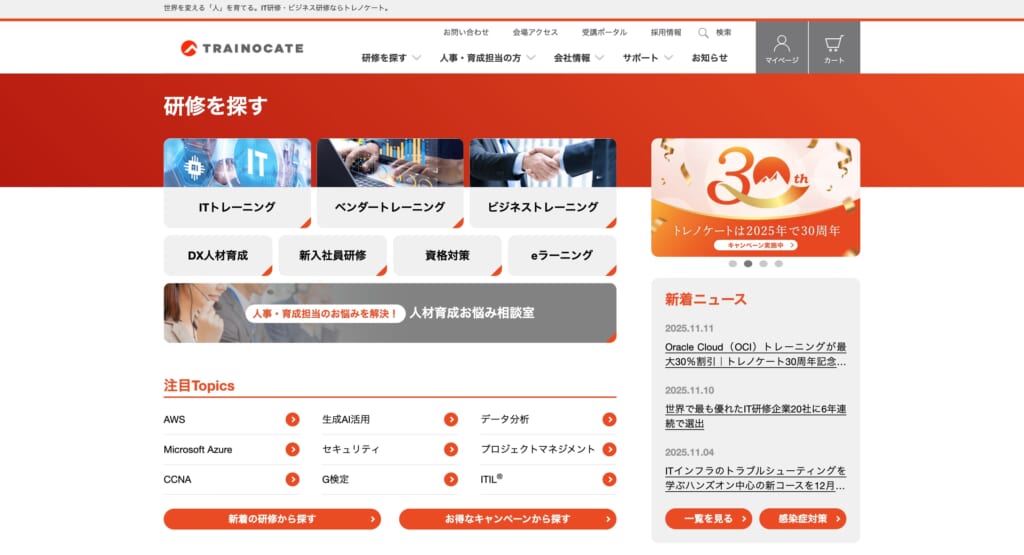The width and height of the screenshot is (1024, 555).
Task: Open the ITIL topic link
Action: tap(492, 479)
